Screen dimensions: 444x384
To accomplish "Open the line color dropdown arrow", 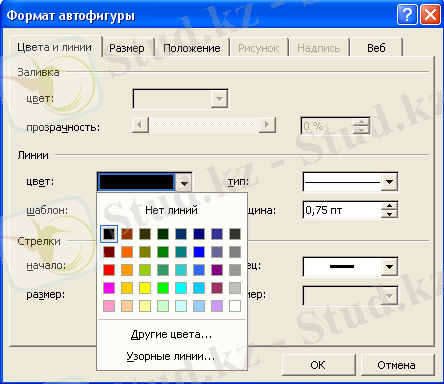I will 184,182.
